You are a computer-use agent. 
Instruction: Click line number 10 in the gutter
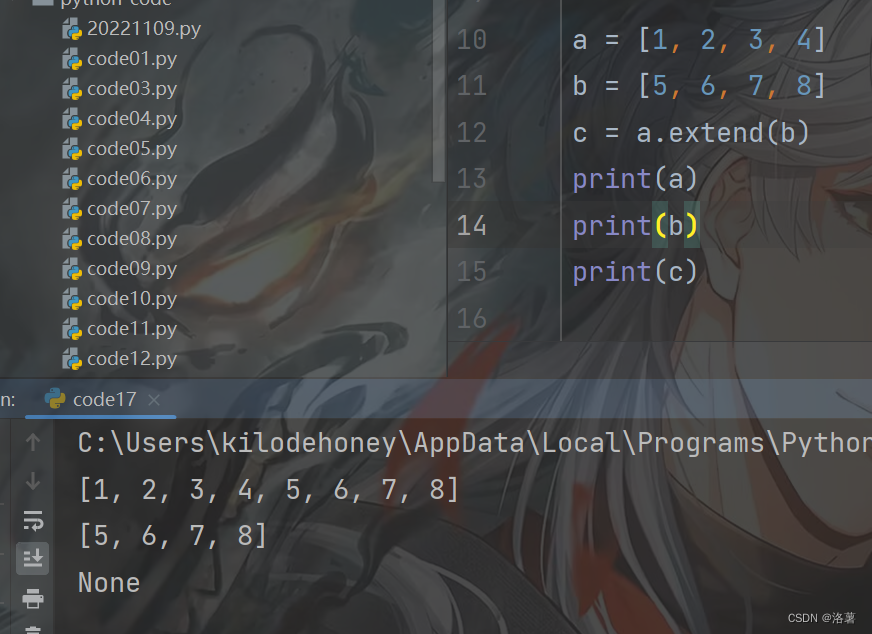pos(472,40)
